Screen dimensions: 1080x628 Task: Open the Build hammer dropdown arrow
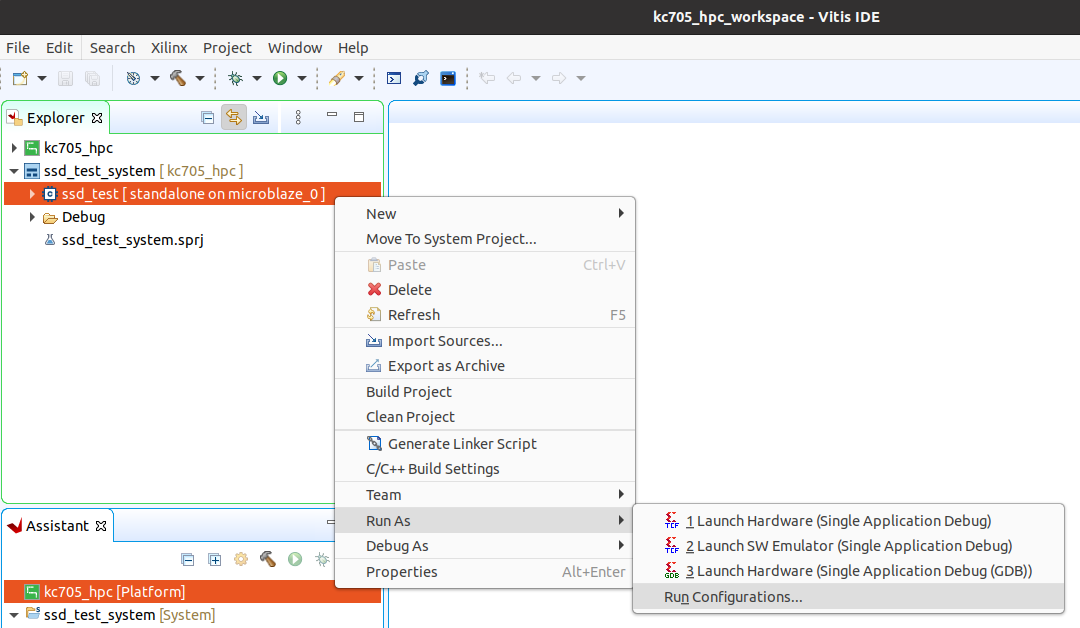click(x=200, y=78)
